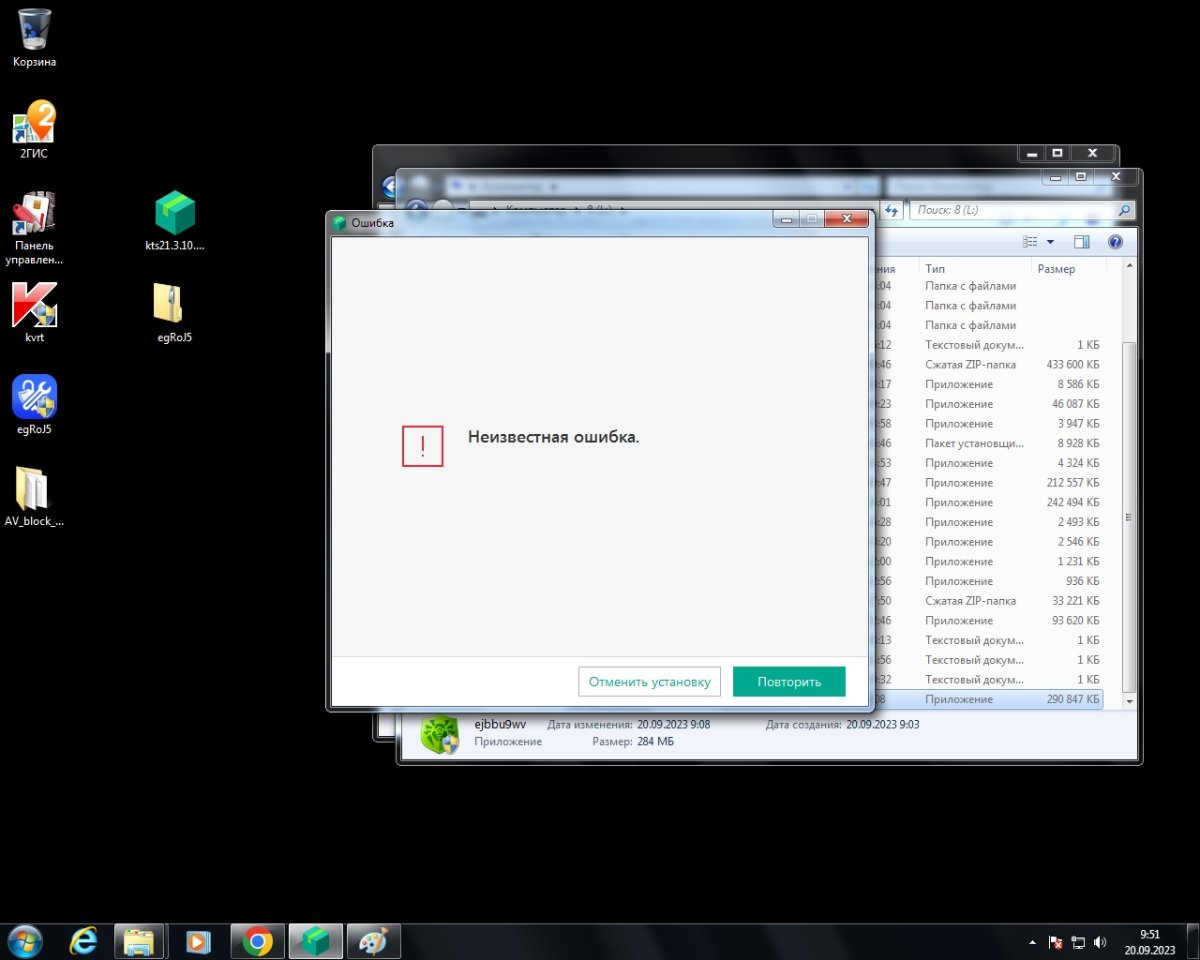Viewport: 1200px width, 960px height.
Task: Open Windows Media Player from the taskbar
Action: 198,941
